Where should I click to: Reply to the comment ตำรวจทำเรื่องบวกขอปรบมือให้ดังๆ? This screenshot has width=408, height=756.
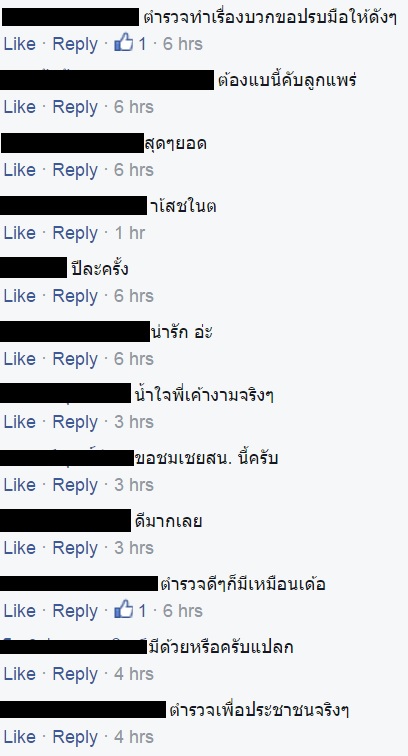coord(75,44)
